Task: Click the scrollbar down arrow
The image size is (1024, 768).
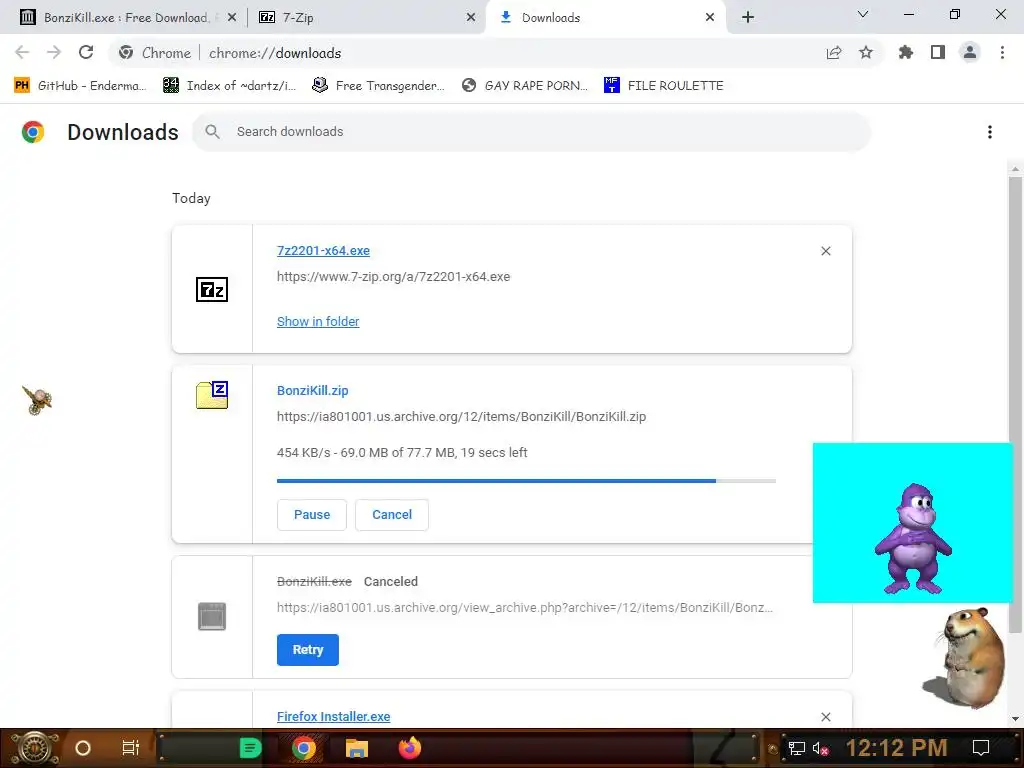Action: click(1015, 719)
